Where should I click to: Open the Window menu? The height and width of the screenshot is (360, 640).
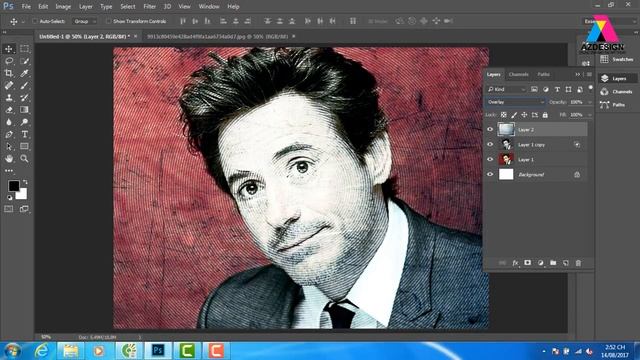point(209,7)
